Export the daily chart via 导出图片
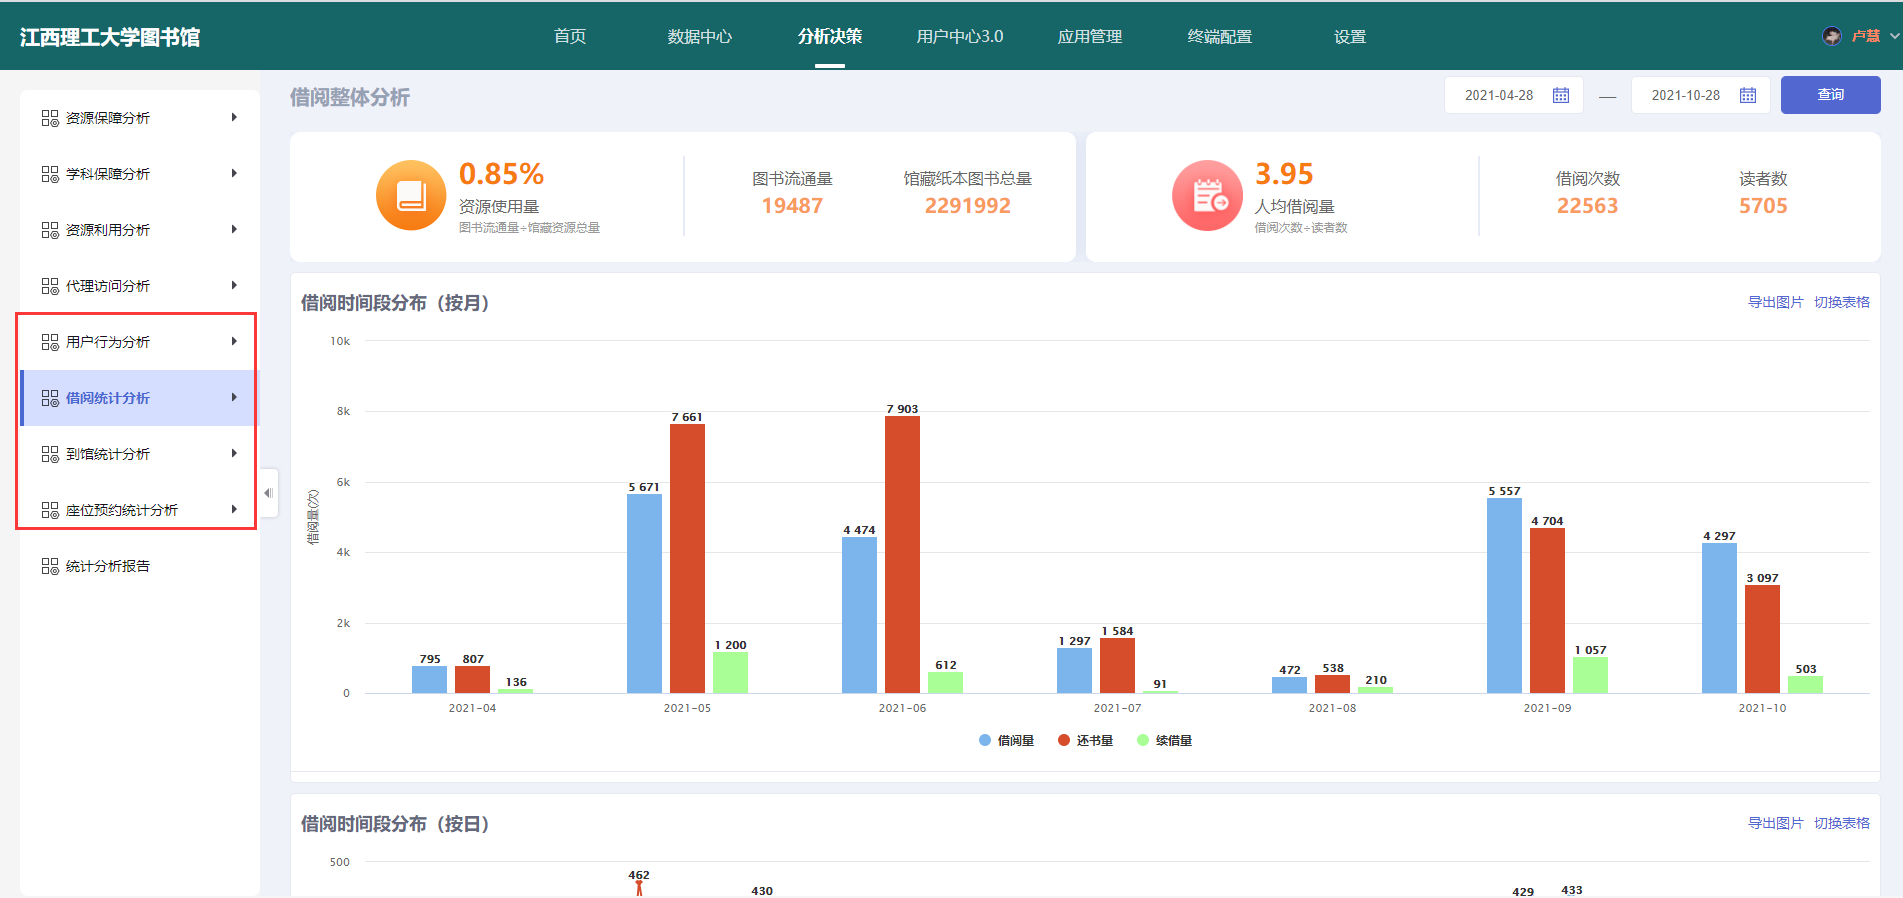This screenshot has height=898, width=1903. [1775, 823]
